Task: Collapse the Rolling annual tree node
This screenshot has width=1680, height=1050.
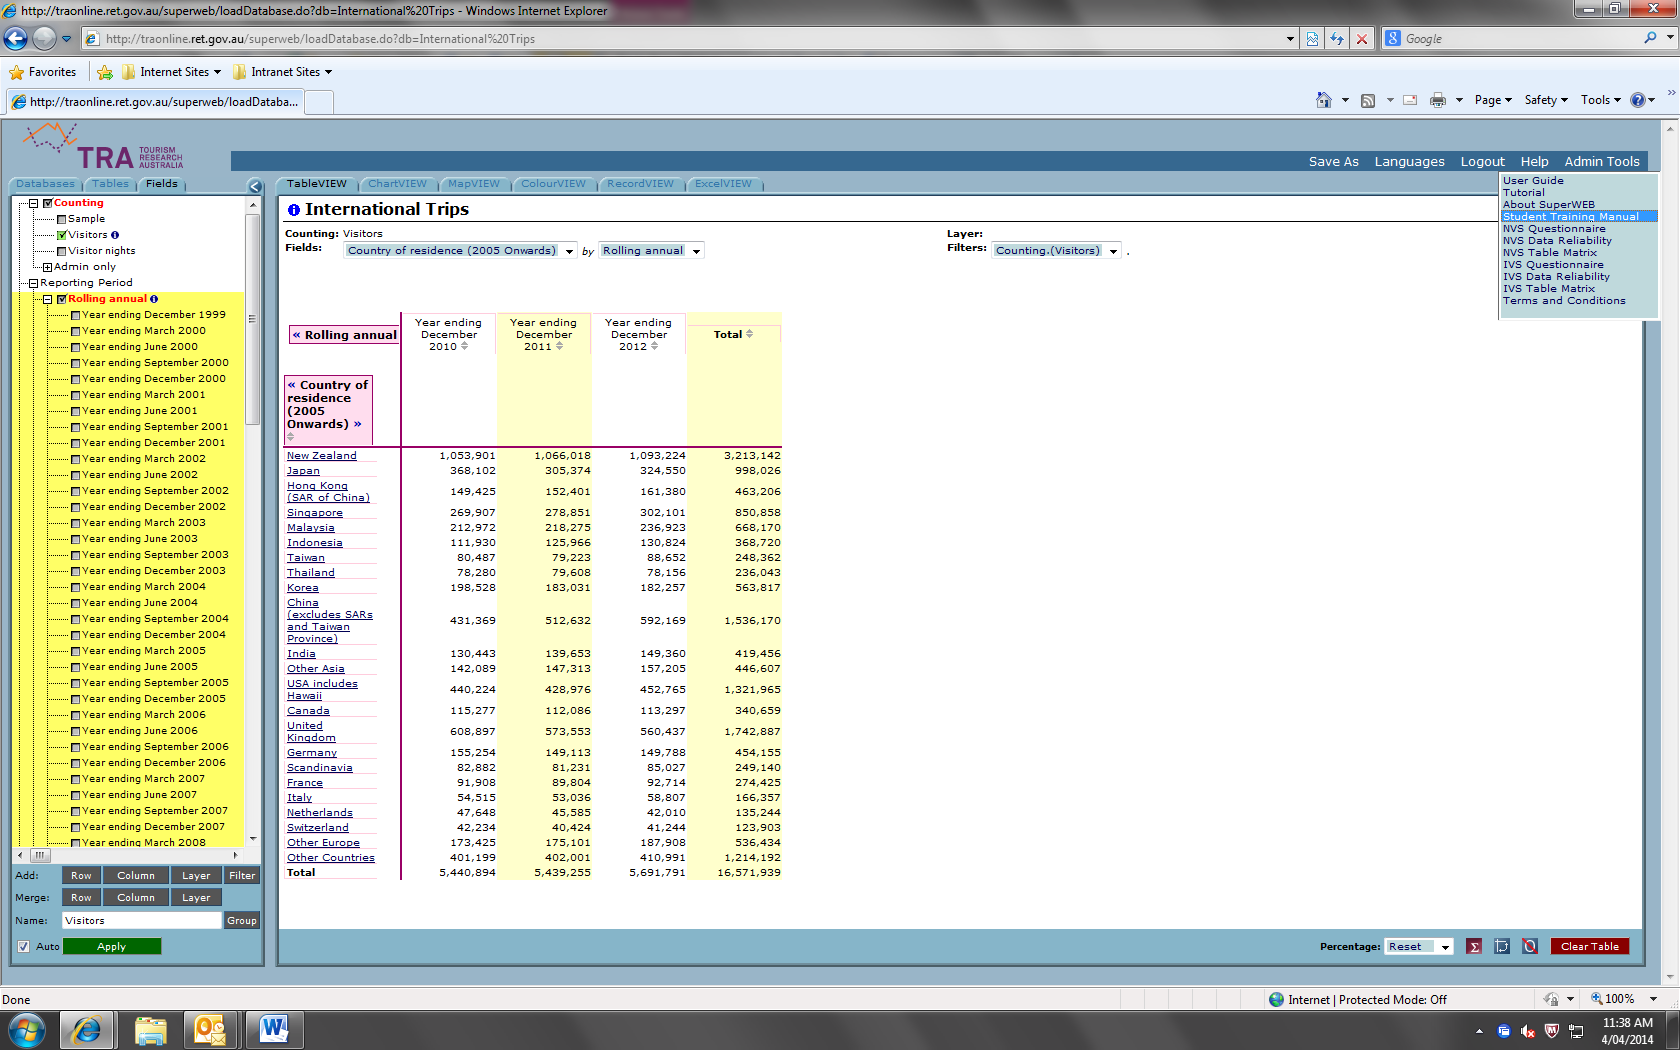Action: tap(47, 299)
